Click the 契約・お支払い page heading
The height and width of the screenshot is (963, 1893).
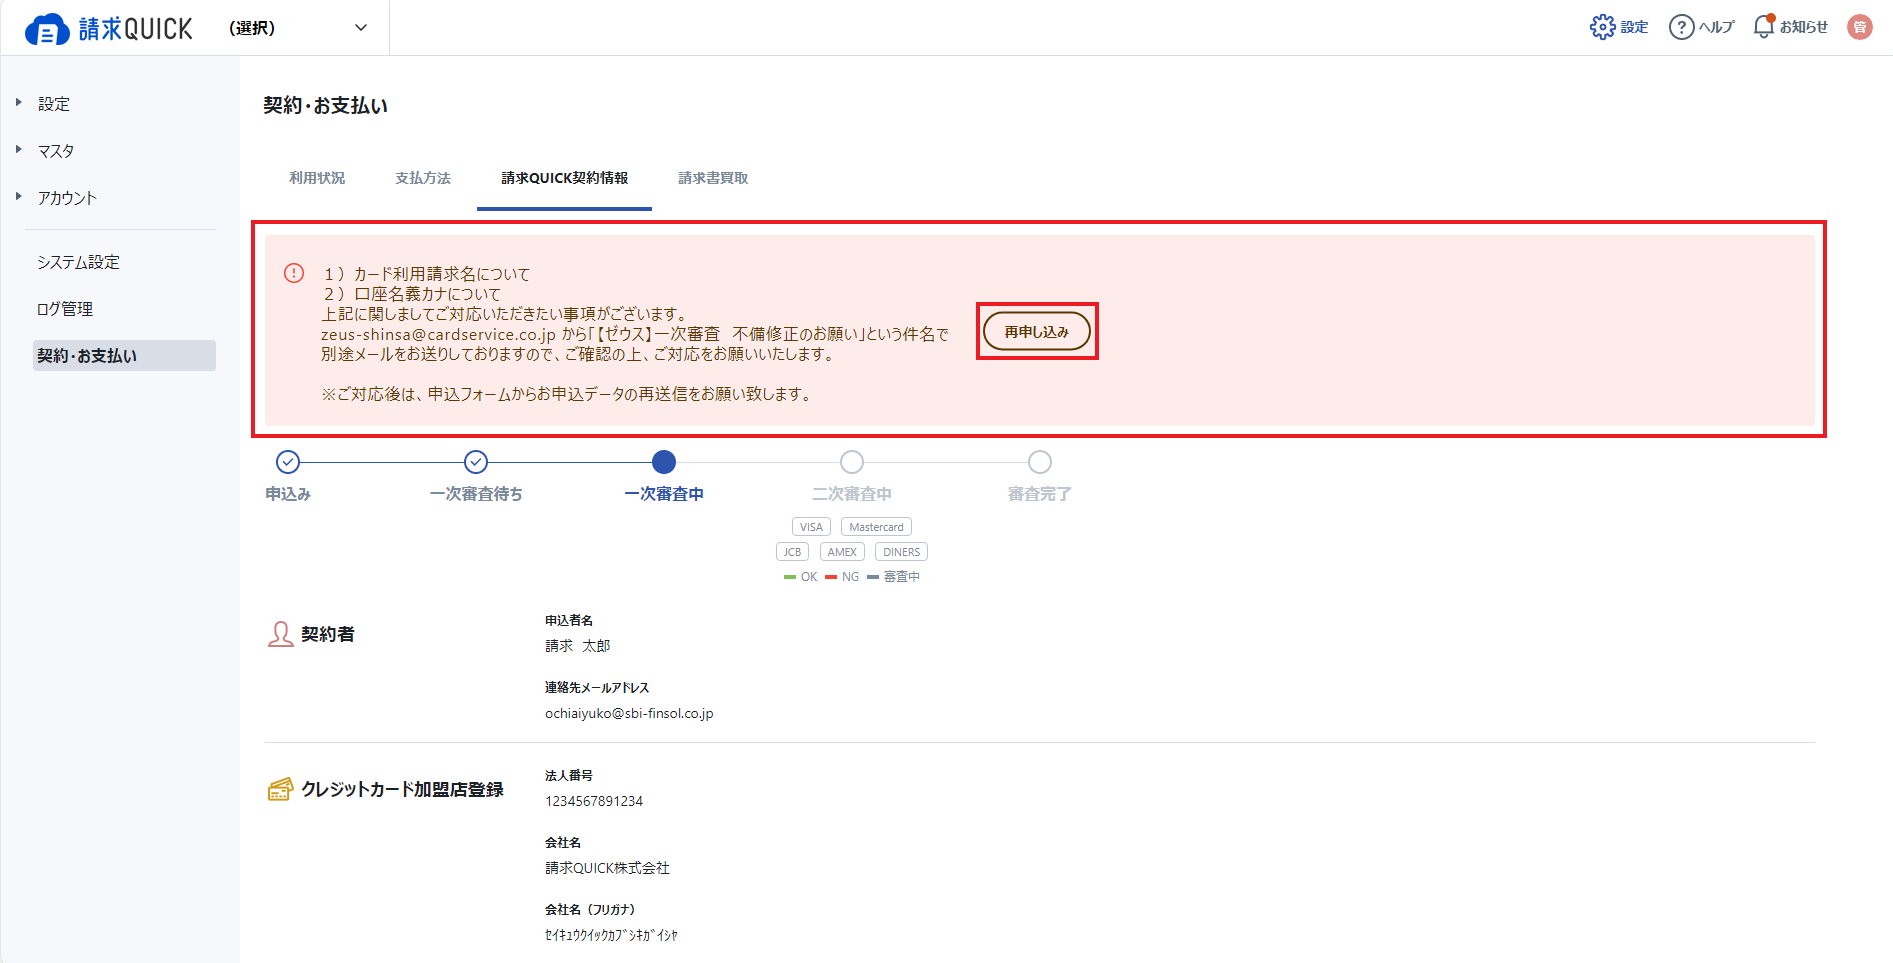(x=325, y=106)
